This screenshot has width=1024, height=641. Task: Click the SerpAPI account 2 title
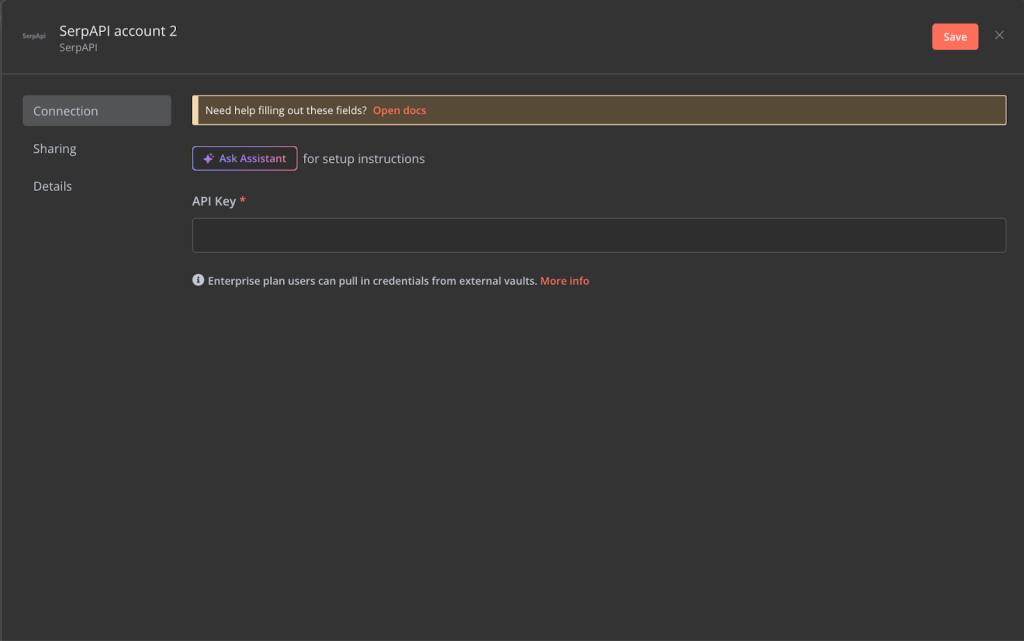[x=118, y=31]
